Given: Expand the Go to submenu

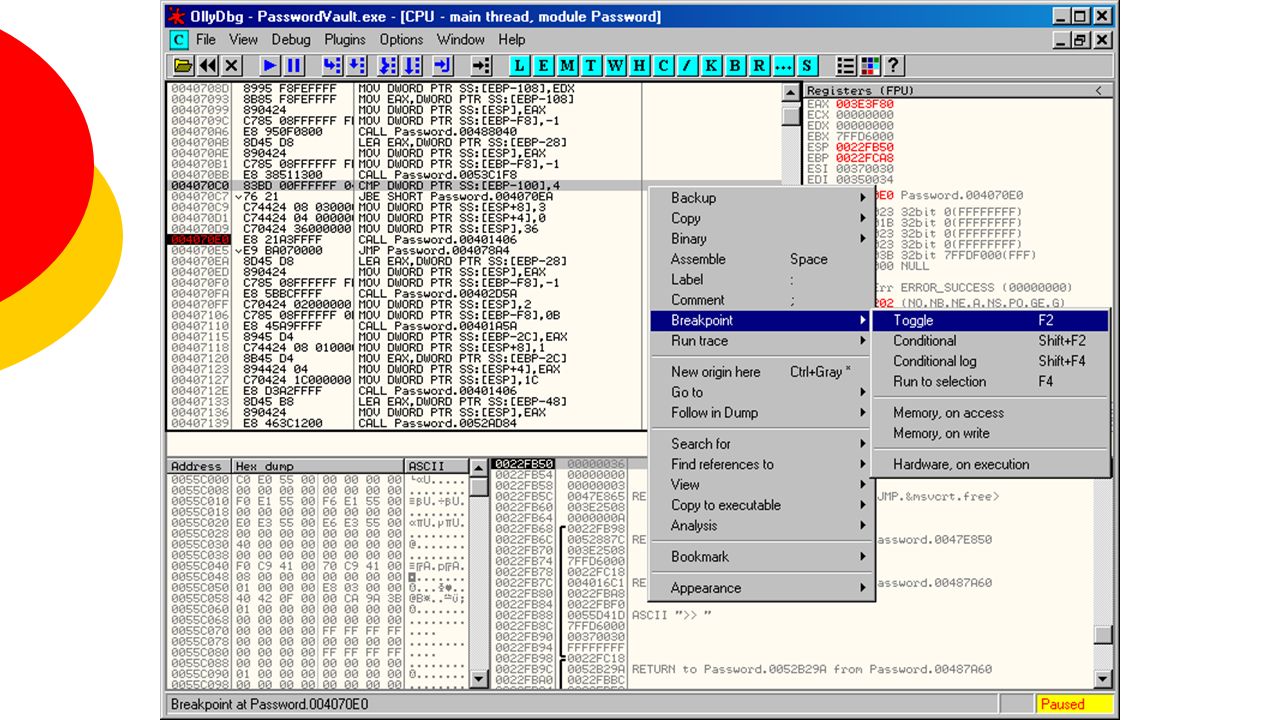Looking at the screenshot, I should (x=762, y=392).
